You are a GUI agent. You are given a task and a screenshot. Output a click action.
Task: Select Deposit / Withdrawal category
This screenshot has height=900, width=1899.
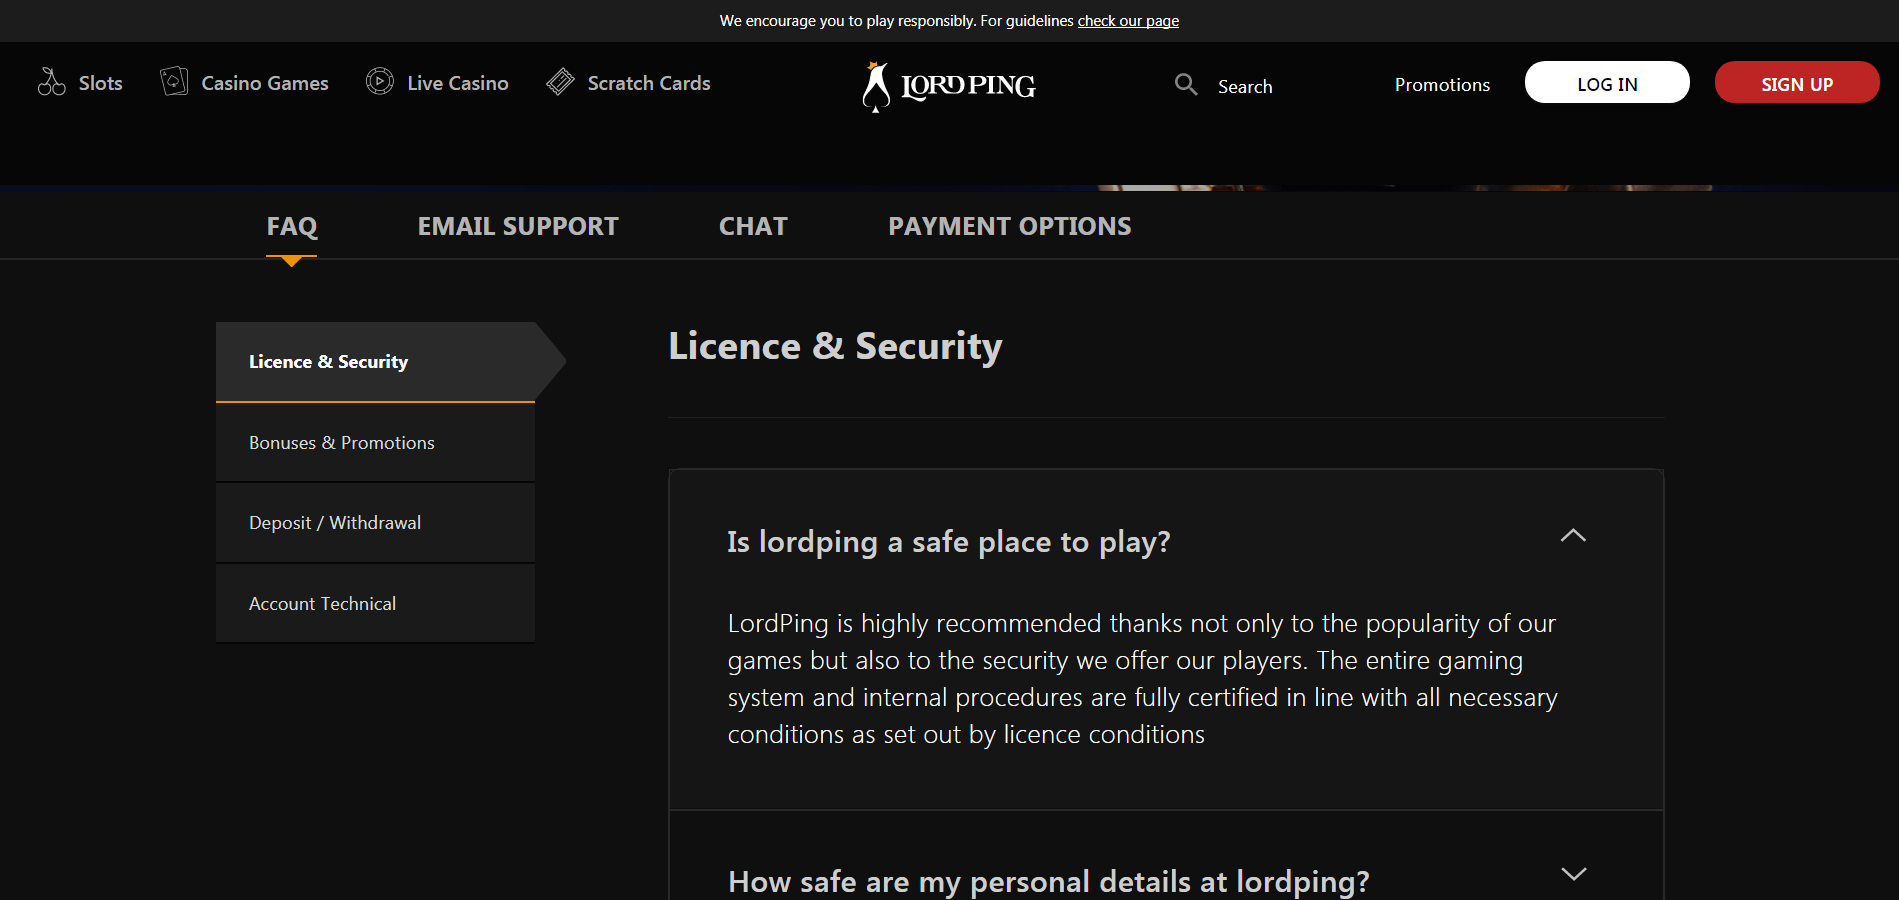pos(375,523)
